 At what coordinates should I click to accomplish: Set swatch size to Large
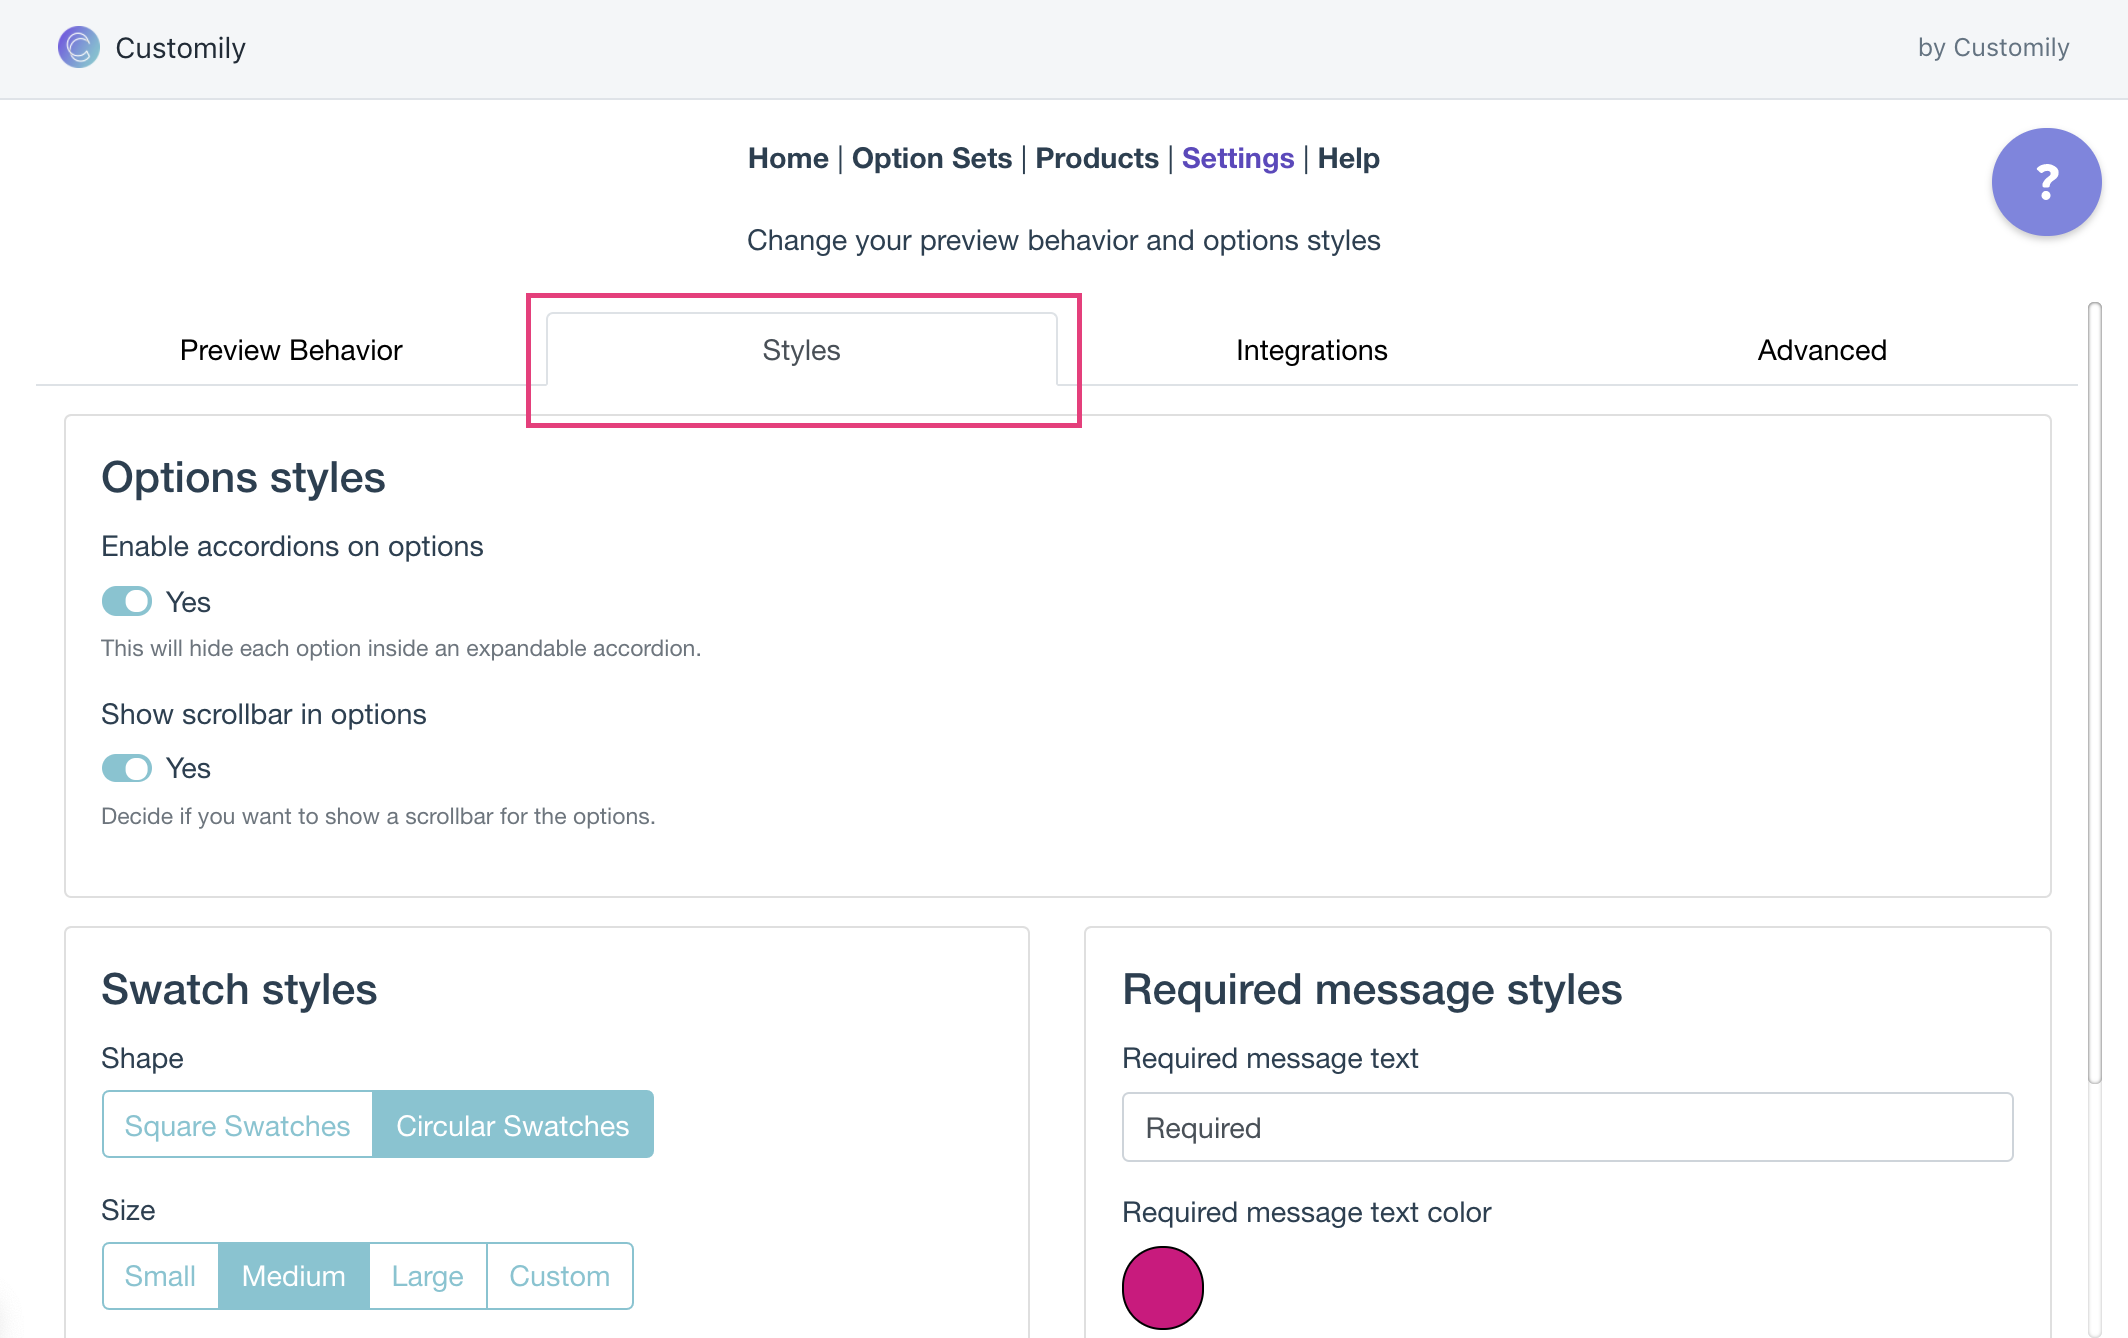(427, 1276)
